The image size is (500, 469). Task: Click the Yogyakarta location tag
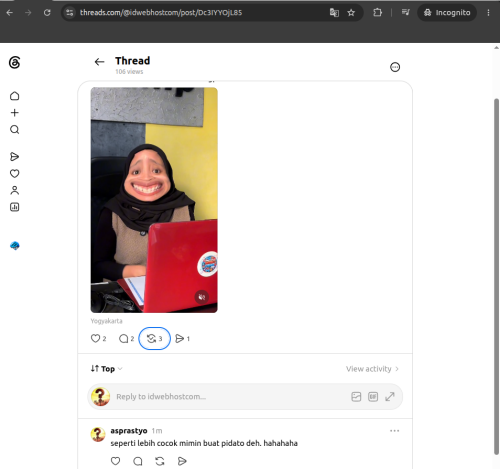pyautogui.click(x=106, y=321)
